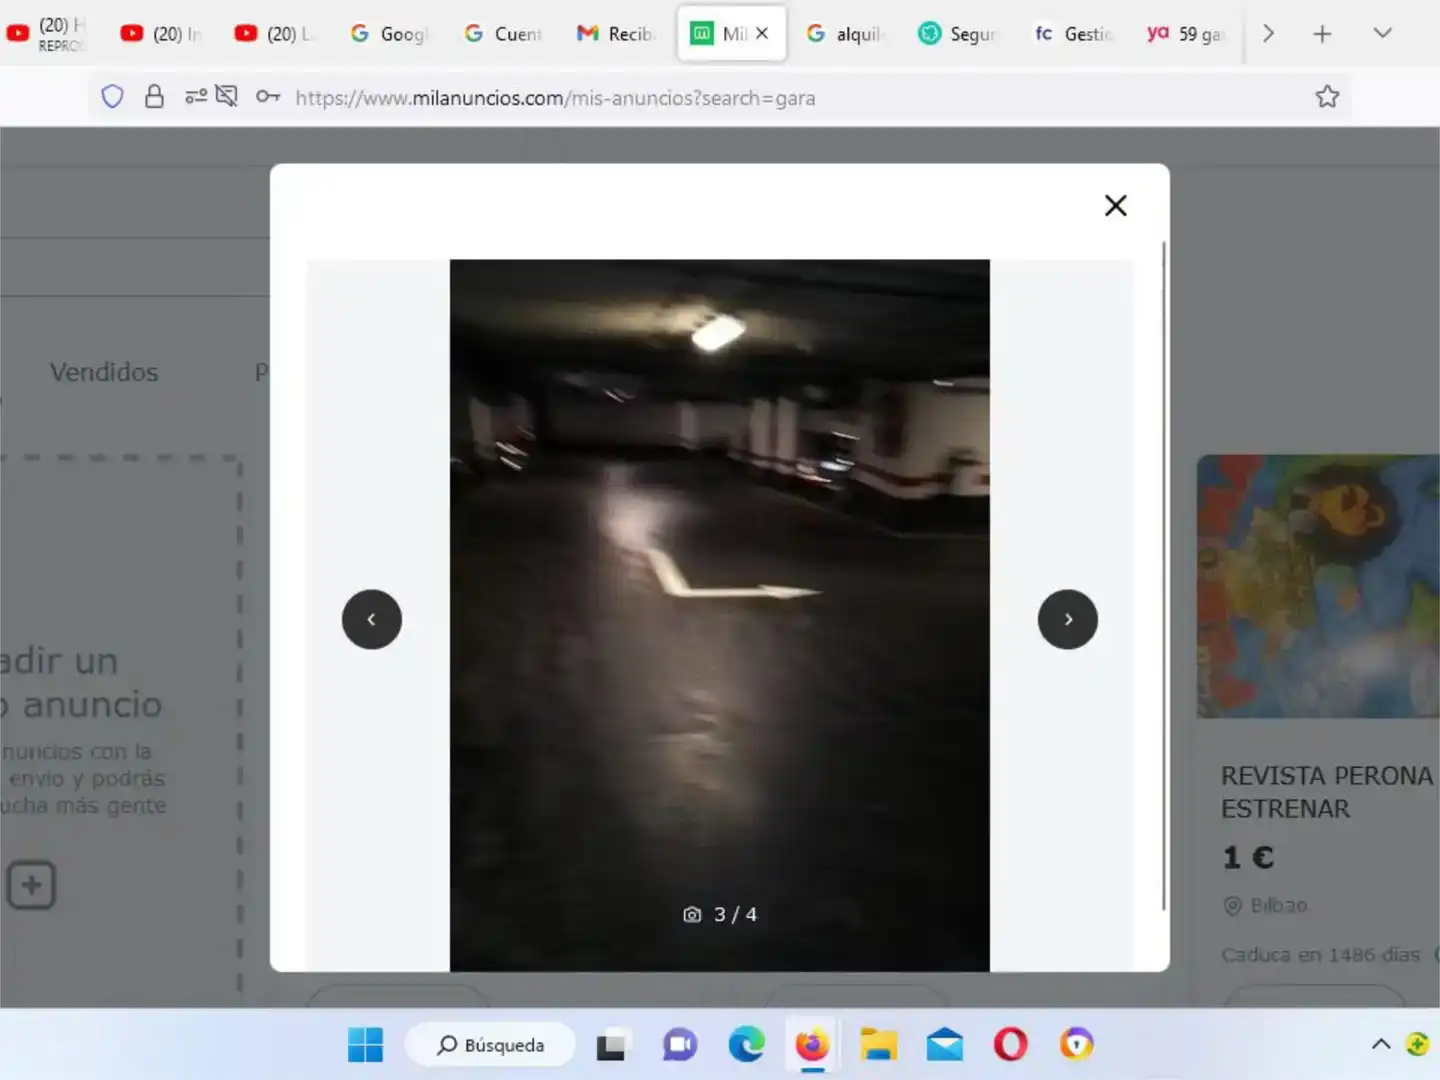Open File Explorer from the taskbar

[878, 1045]
